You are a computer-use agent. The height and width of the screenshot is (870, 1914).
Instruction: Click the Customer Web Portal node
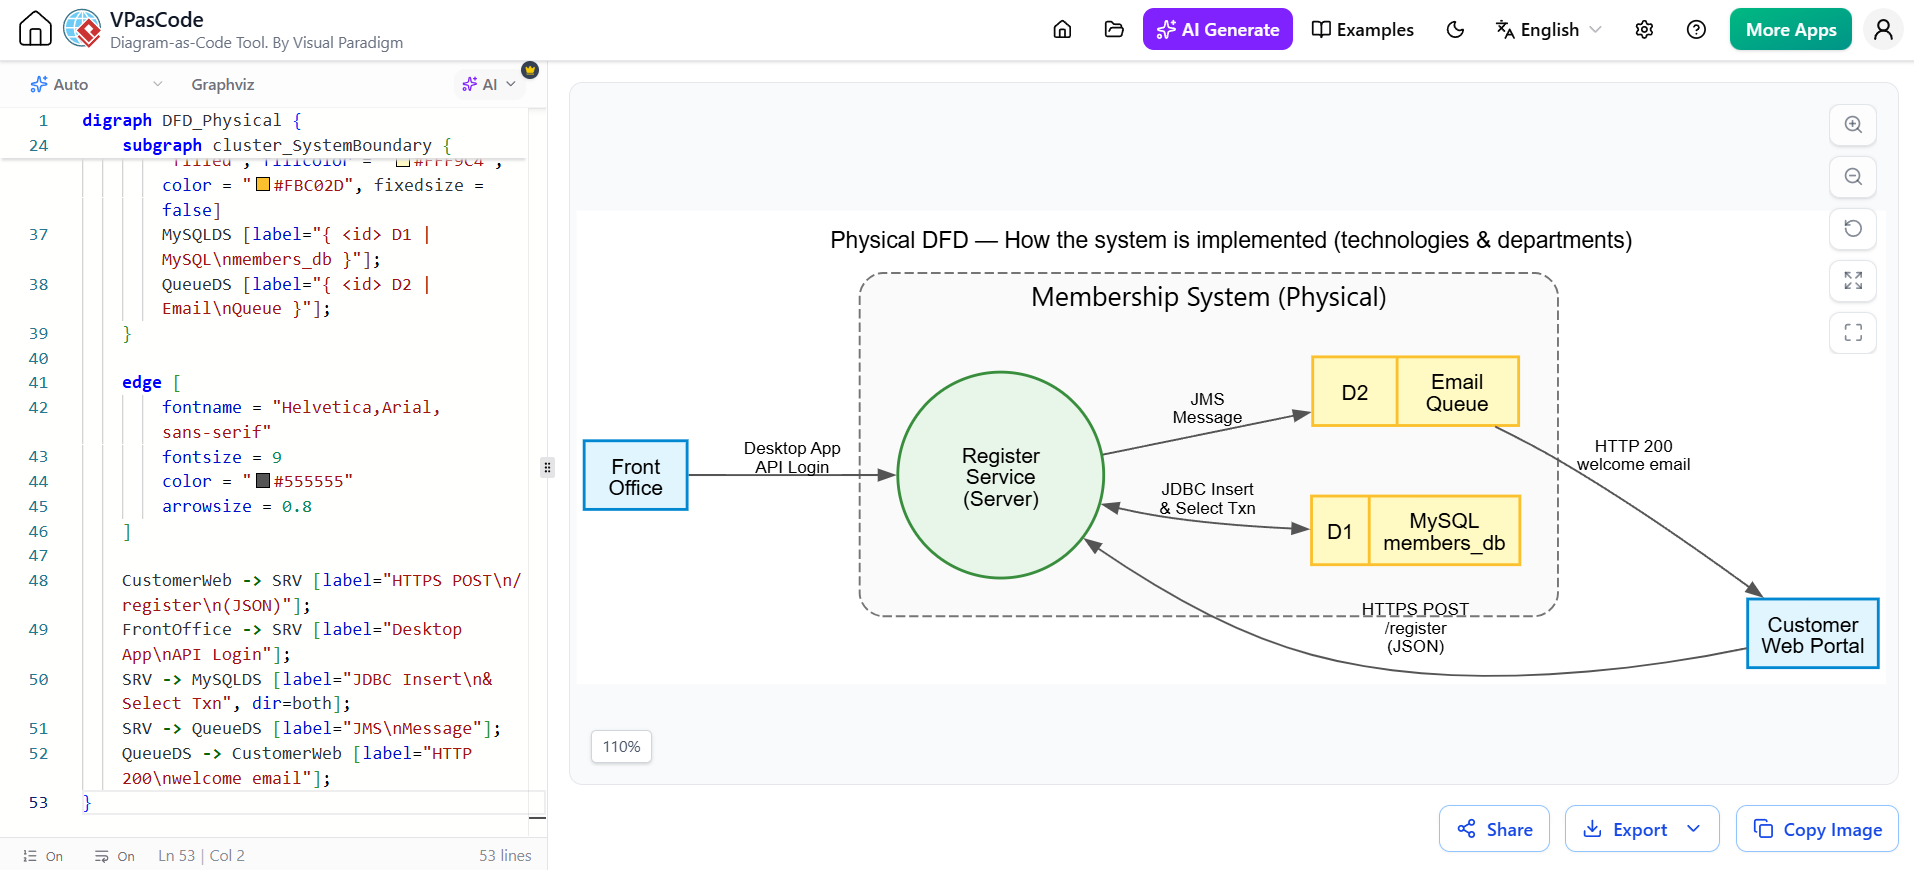[x=1812, y=634]
